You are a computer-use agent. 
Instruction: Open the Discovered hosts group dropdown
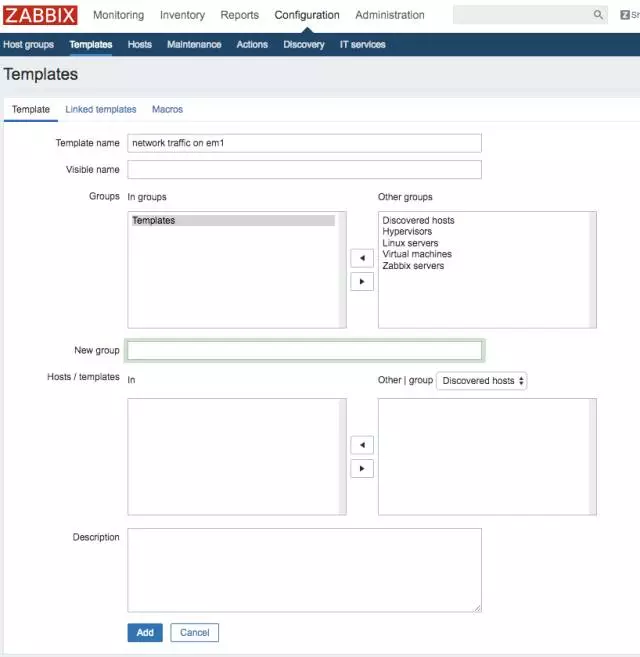(x=482, y=381)
